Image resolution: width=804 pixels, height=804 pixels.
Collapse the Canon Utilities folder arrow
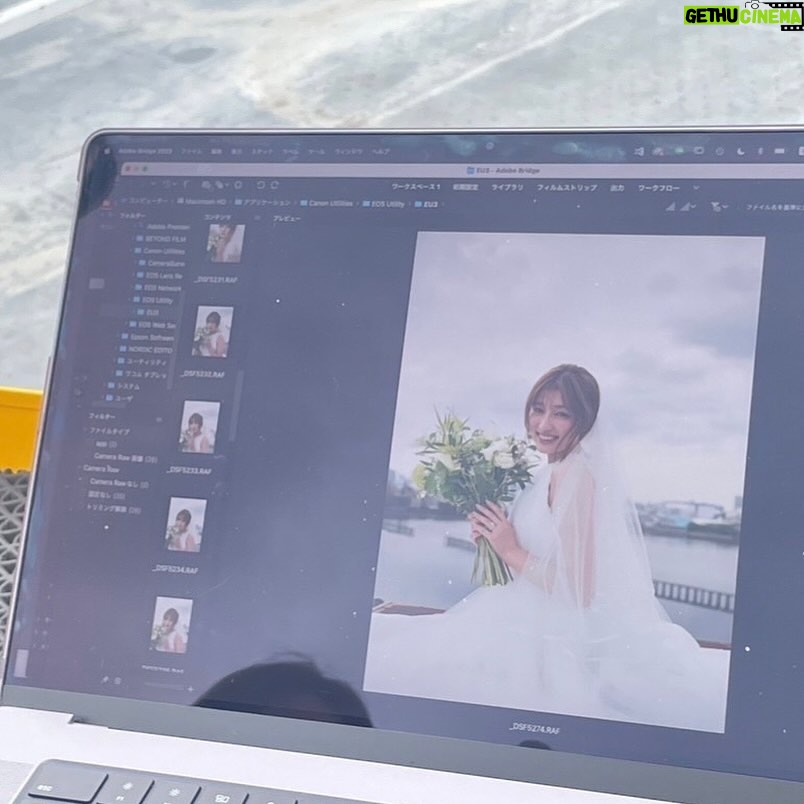(130, 251)
